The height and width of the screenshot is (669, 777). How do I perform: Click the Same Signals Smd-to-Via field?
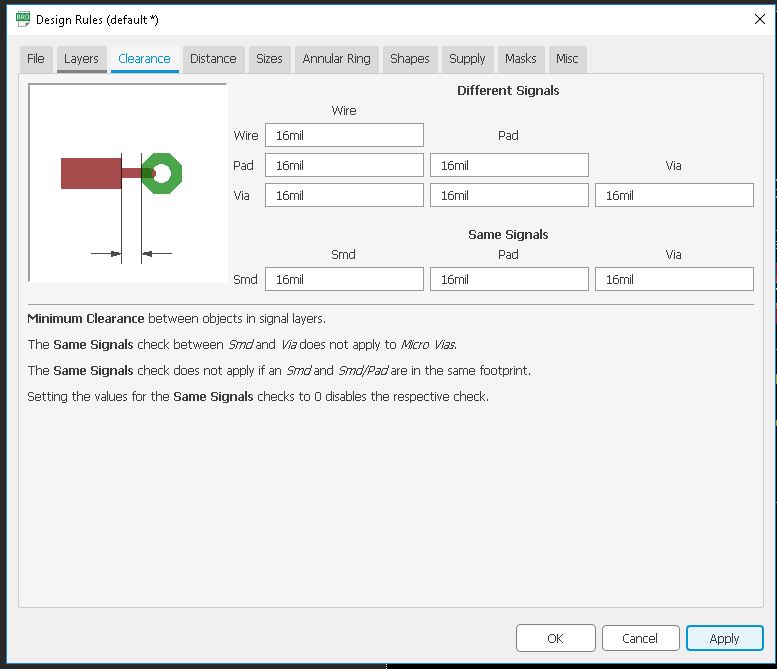pyautogui.click(x=674, y=279)
